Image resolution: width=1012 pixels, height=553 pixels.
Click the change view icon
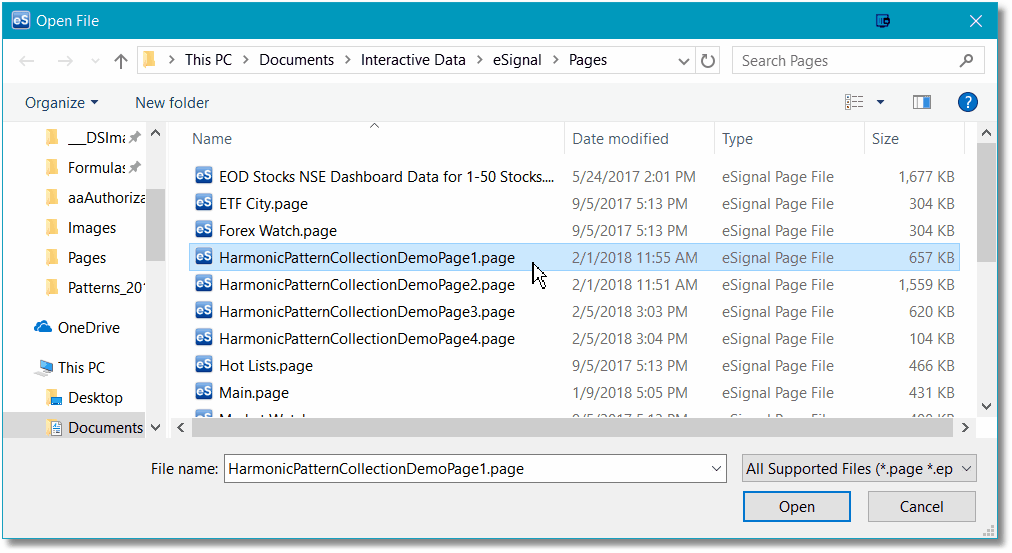854,102
